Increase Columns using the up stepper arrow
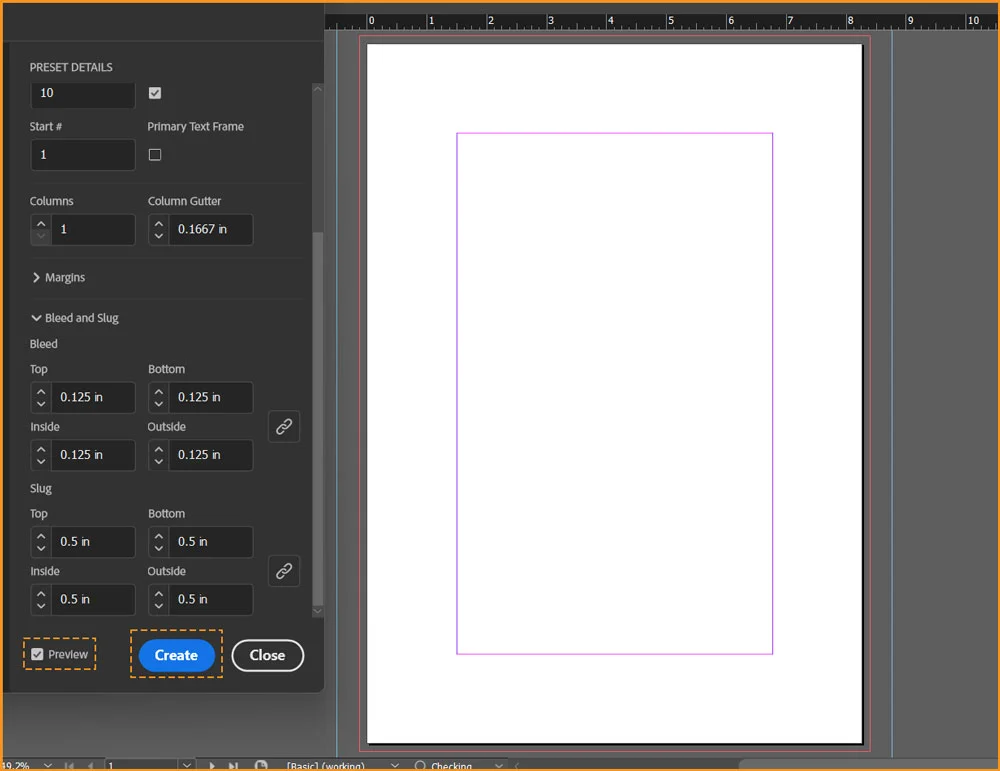The width and height of the screenshot is (1000, 771). [40, 223]
